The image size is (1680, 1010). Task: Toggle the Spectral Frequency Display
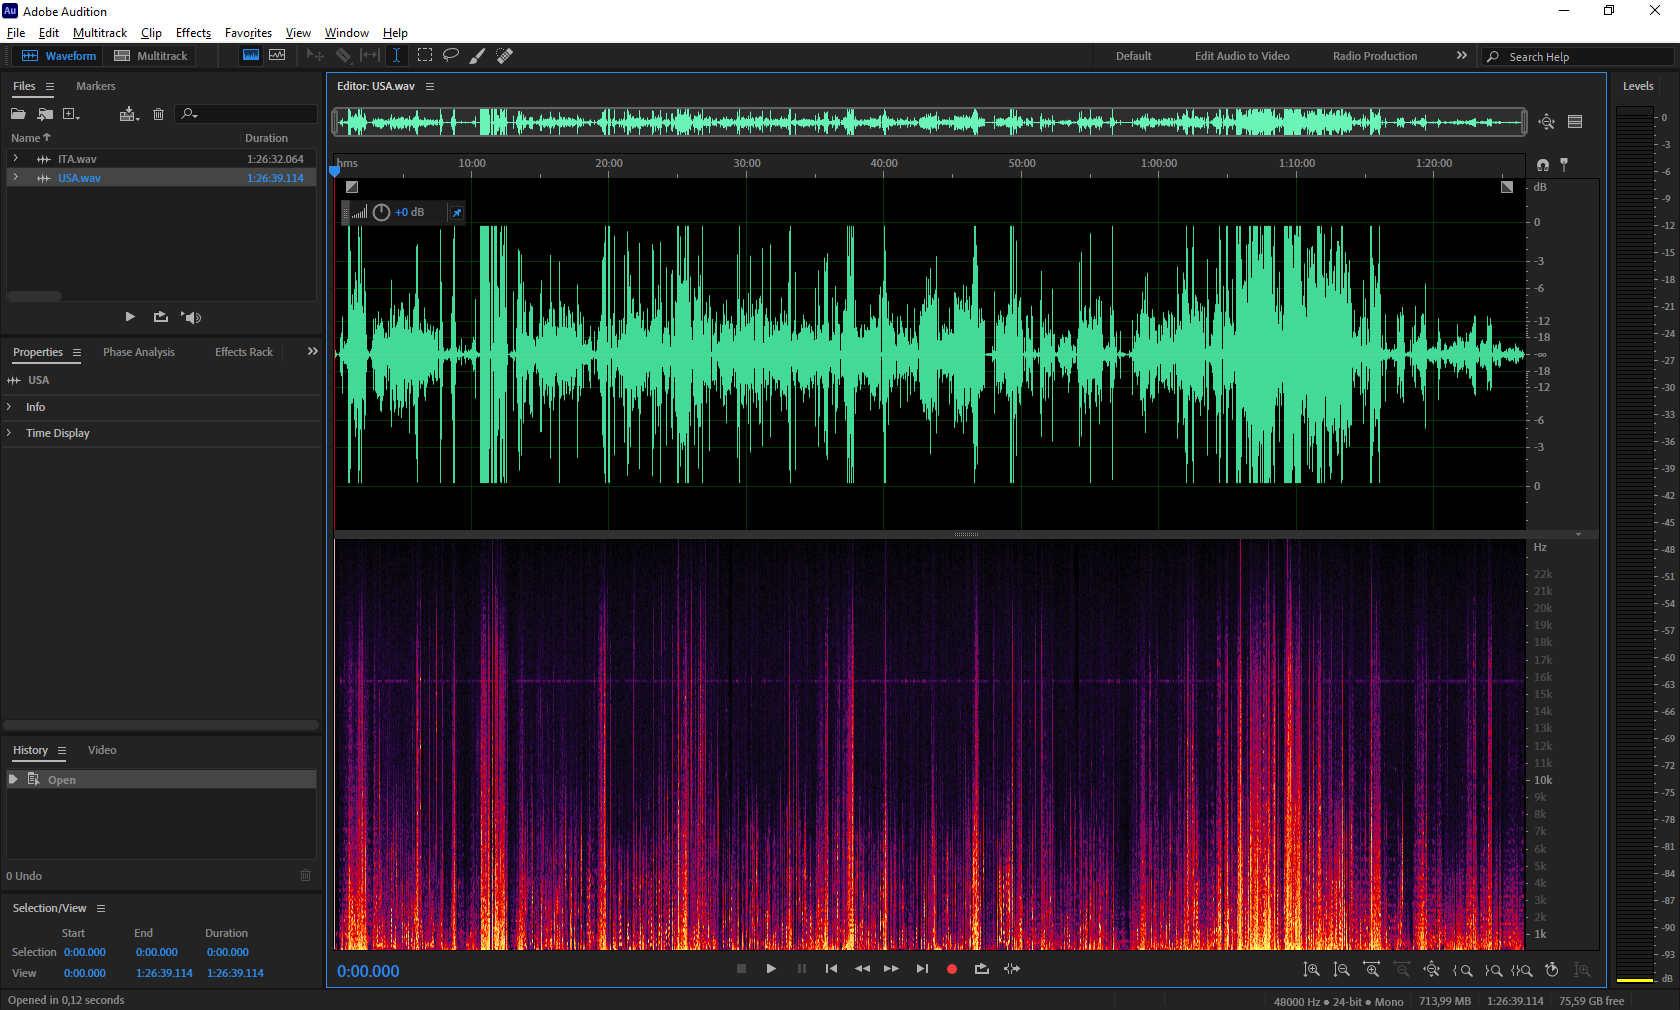pyautogui.click(x=251, y=55)
